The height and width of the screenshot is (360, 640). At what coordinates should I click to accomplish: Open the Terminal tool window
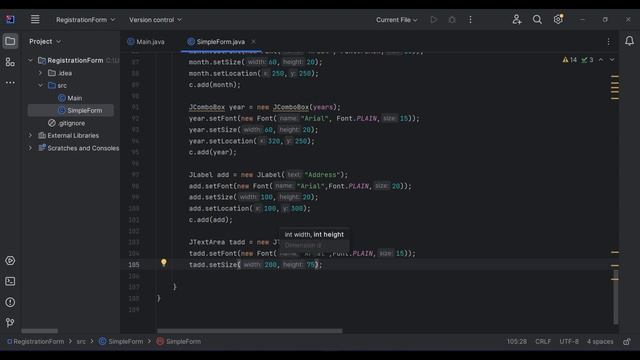(x=10, y=281)
